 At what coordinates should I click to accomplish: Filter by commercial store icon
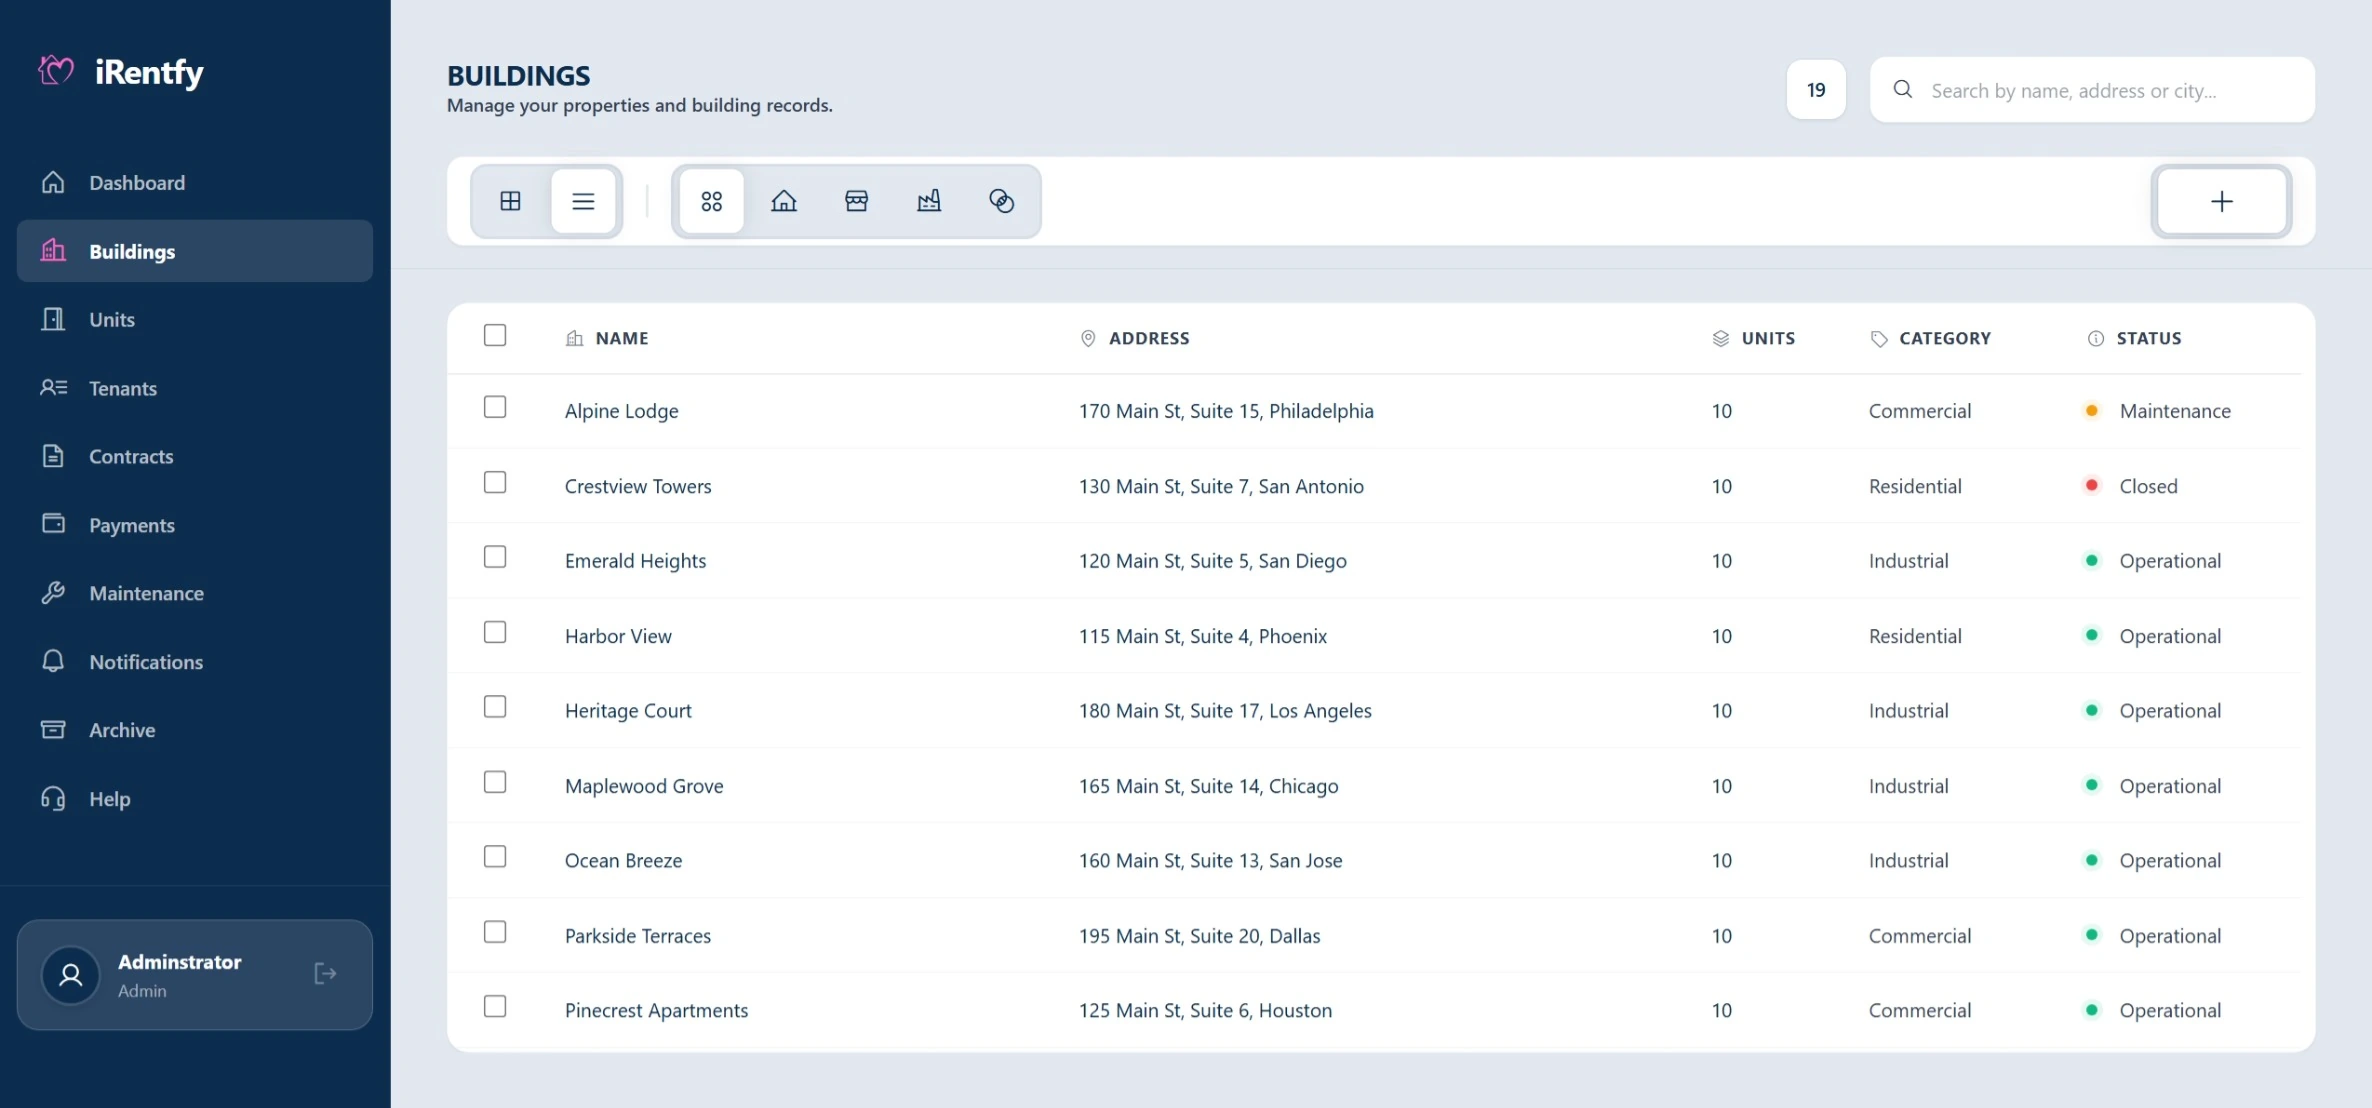click(x=857, y=201)
